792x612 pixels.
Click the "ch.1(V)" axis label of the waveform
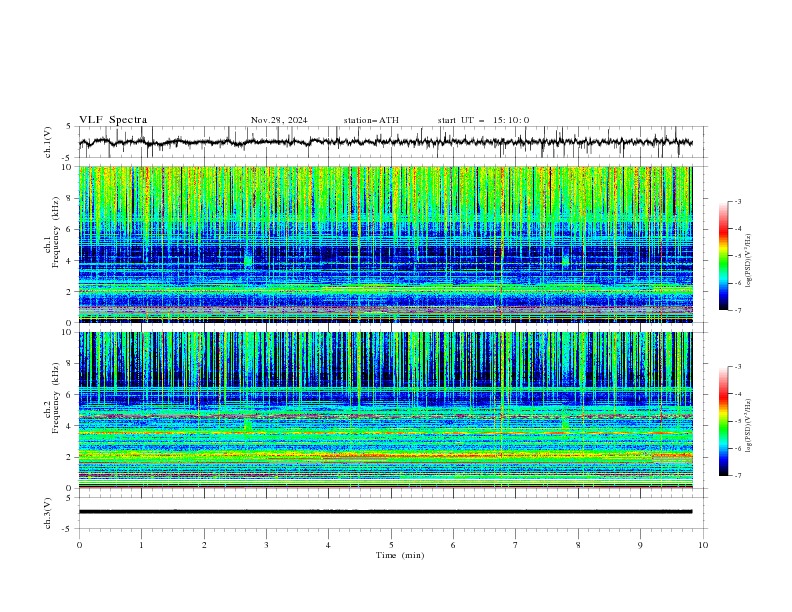click(x=48, y=142)
